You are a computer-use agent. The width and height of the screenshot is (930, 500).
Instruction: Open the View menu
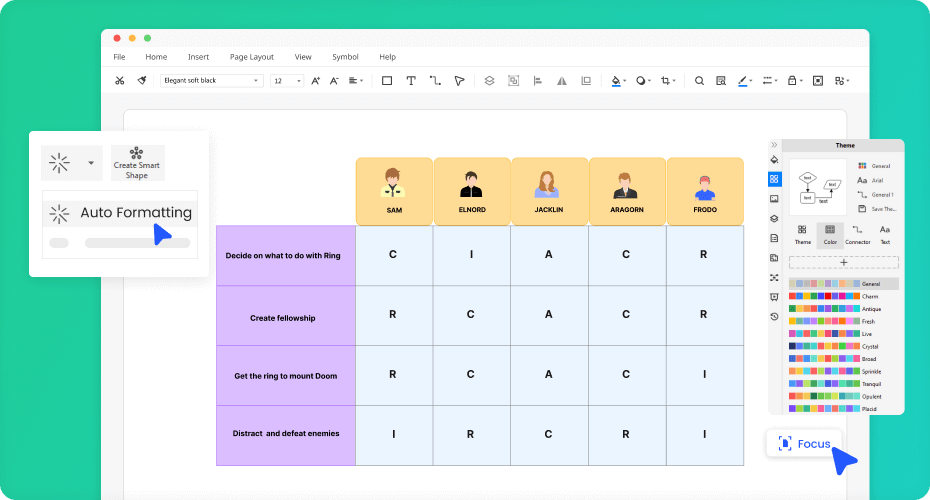[x=303, y=57]
